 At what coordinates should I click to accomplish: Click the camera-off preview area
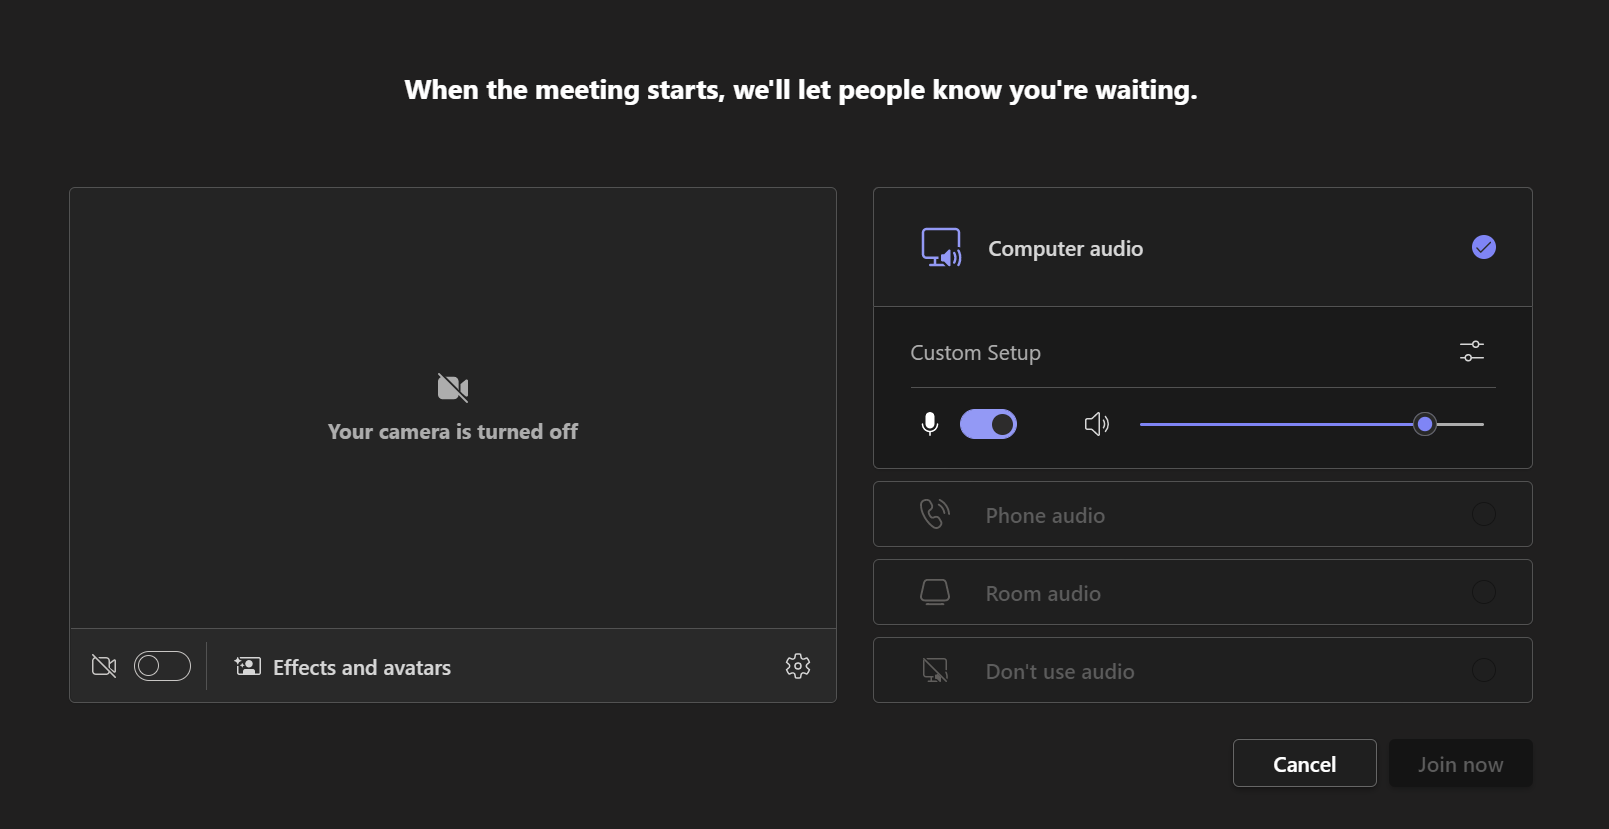452,408
